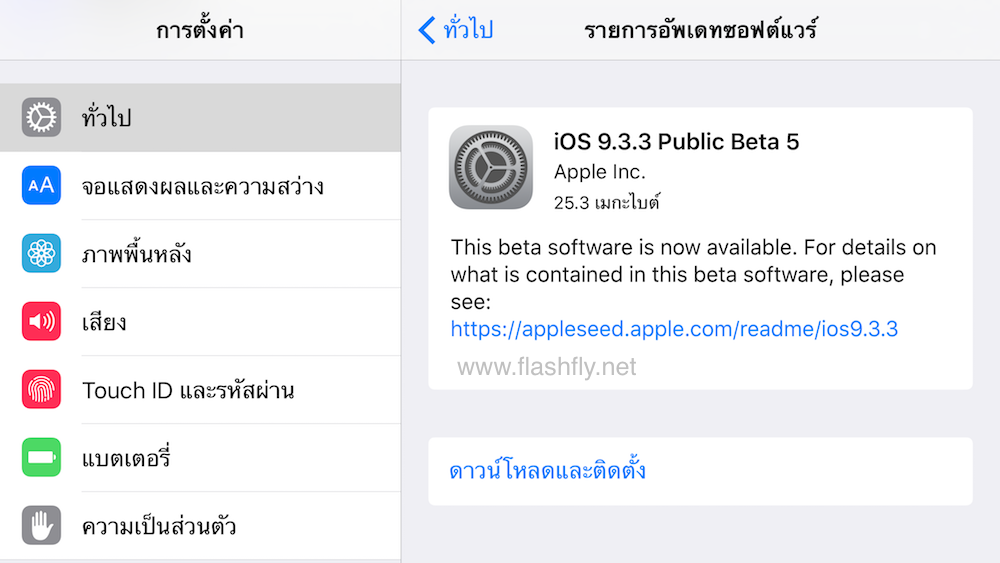
Task: Tap ดาวน์โหลดและติดตั้ง to install update
Action: point(547,470)
